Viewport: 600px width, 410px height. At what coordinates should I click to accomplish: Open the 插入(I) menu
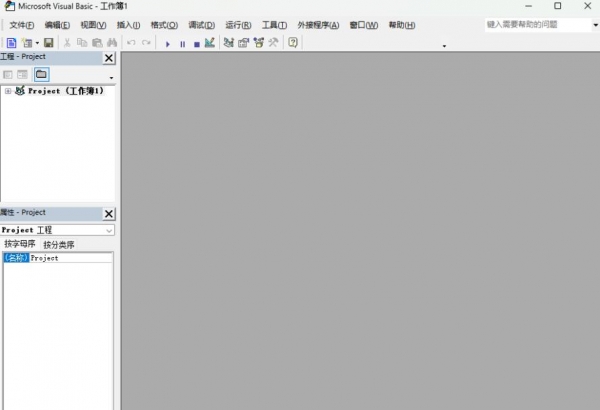point(129,25)
